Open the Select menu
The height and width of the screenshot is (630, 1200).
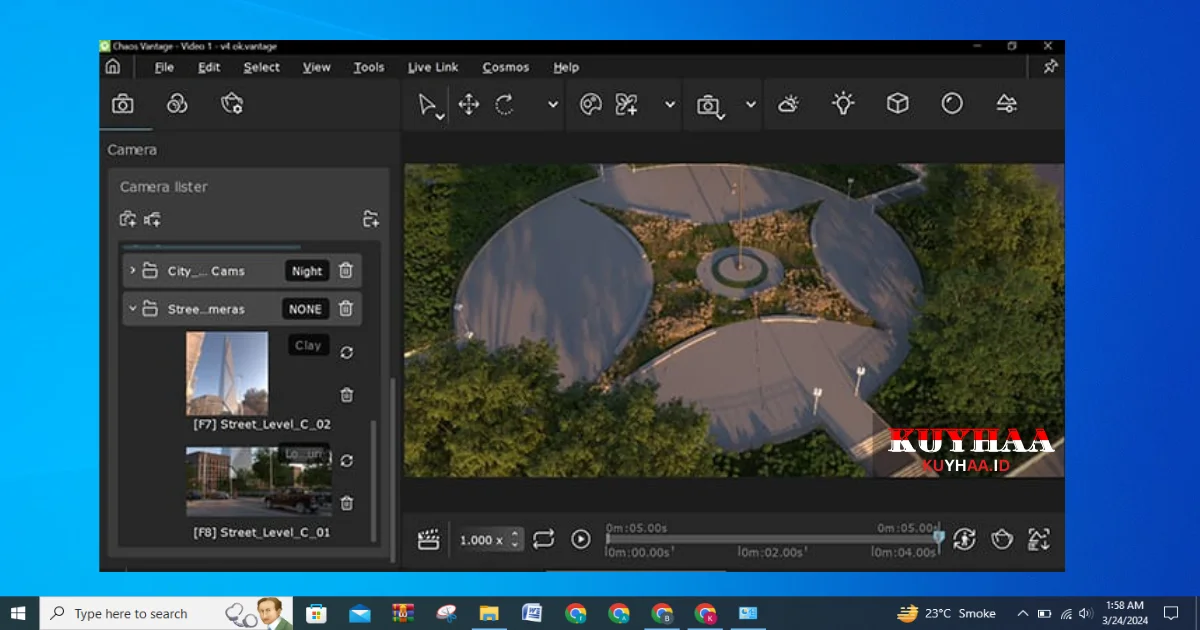pyautogui.click(x=262, y=67)
